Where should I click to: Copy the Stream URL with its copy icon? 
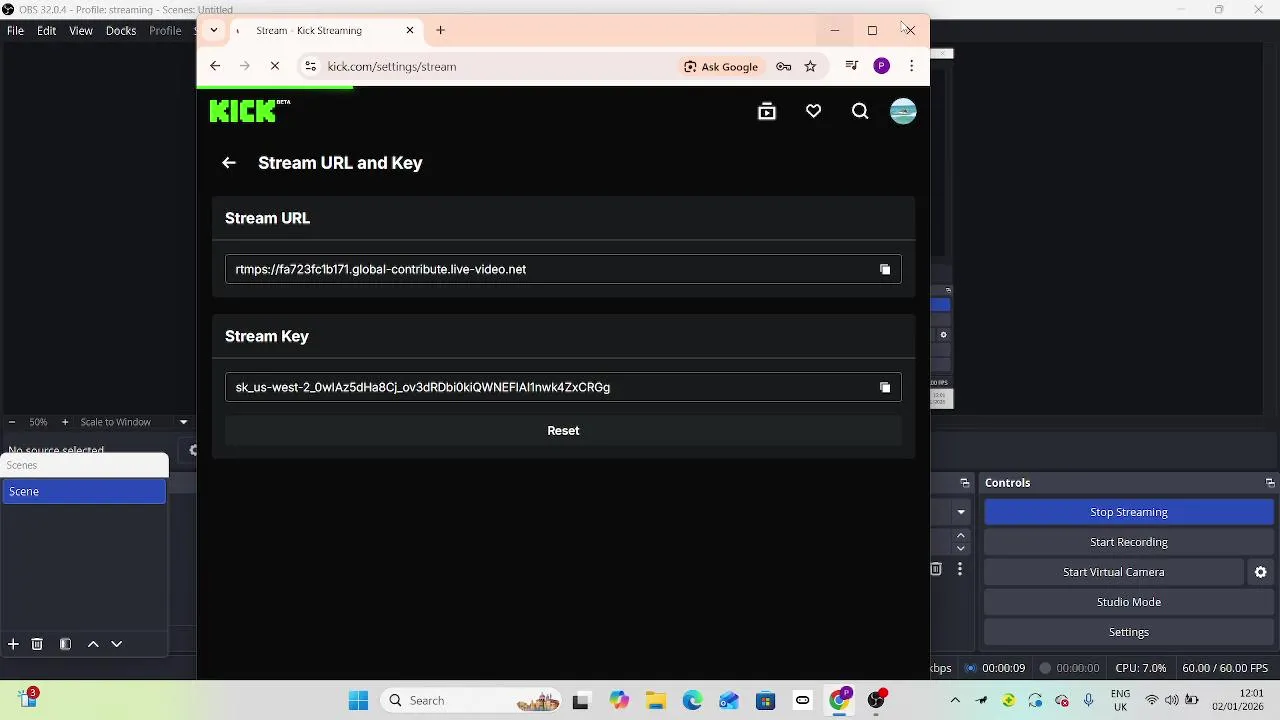click(885, 269)
